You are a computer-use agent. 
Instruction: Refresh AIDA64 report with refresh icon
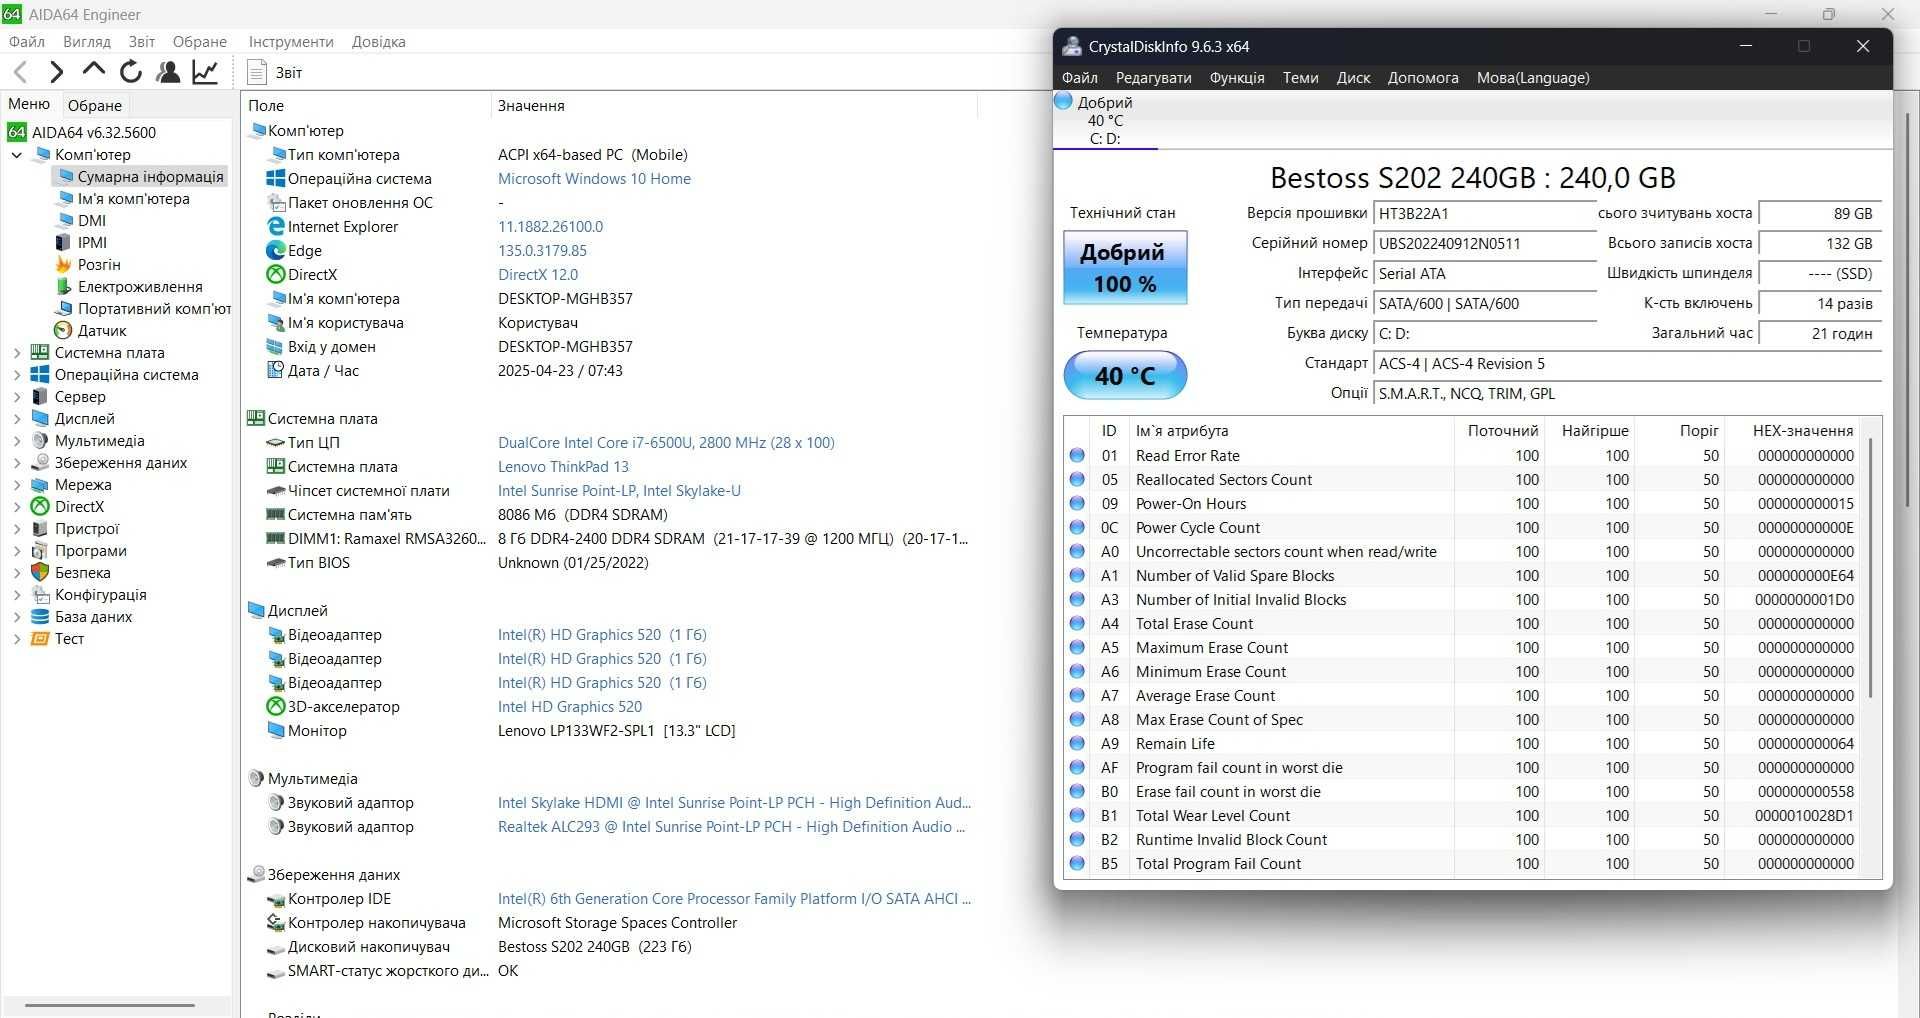[x=130, y=72]
